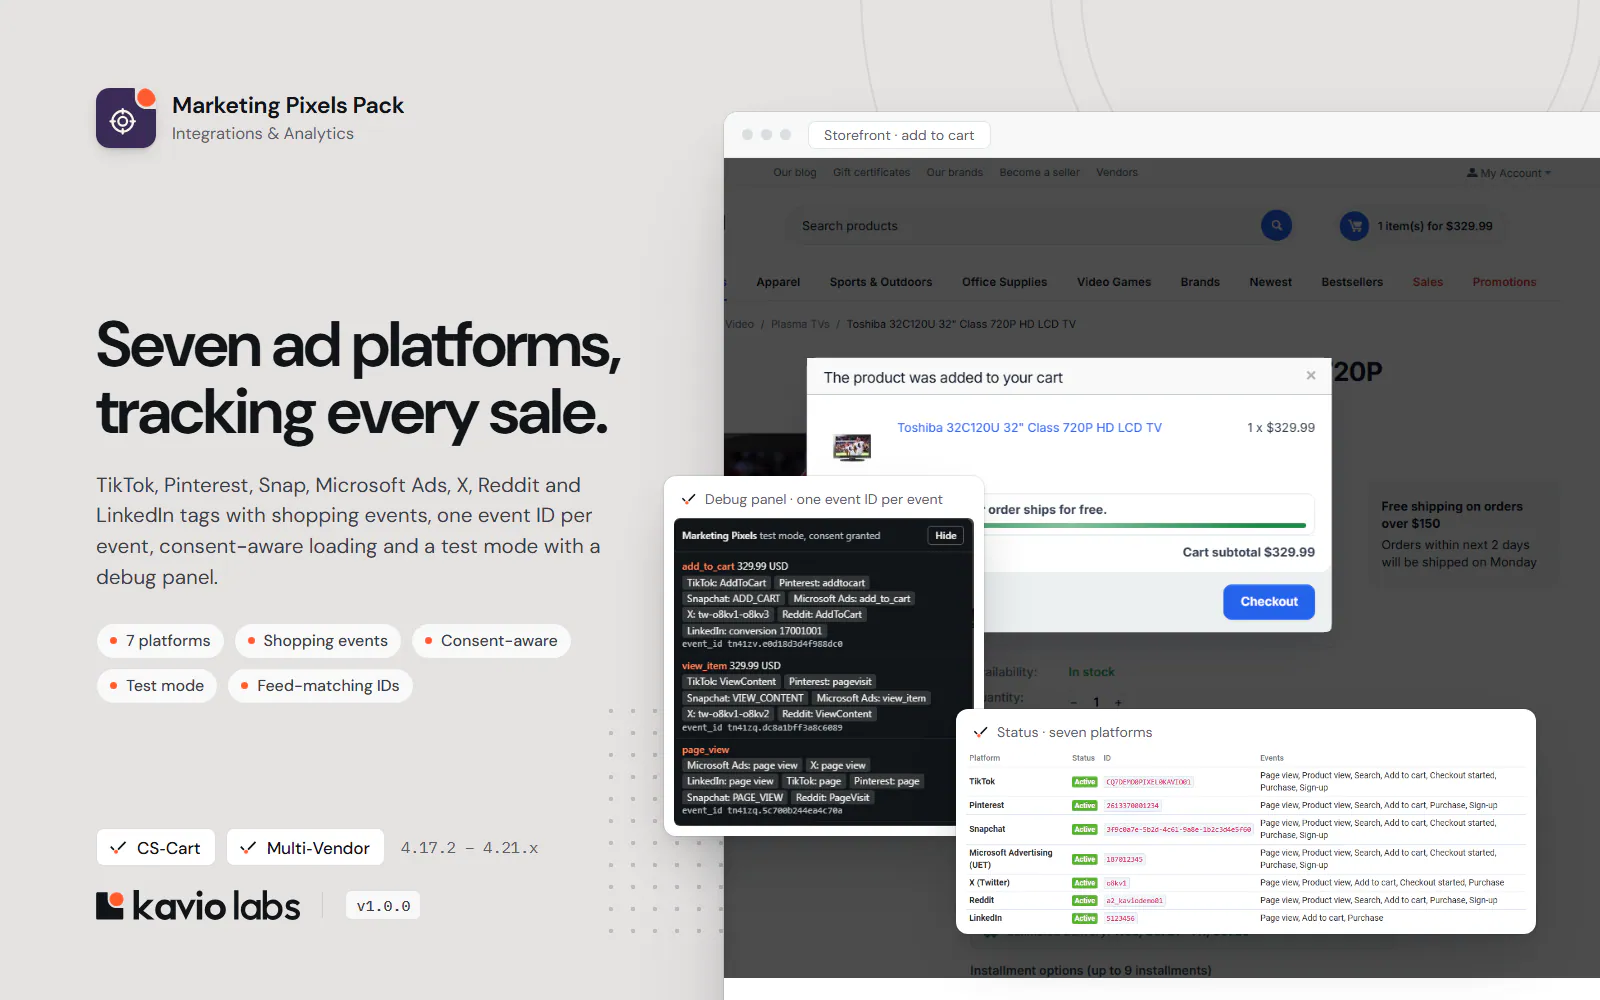The image size is (1600, 1000).
Task: Close the product added to cart popup
Action: (1310, 376)
